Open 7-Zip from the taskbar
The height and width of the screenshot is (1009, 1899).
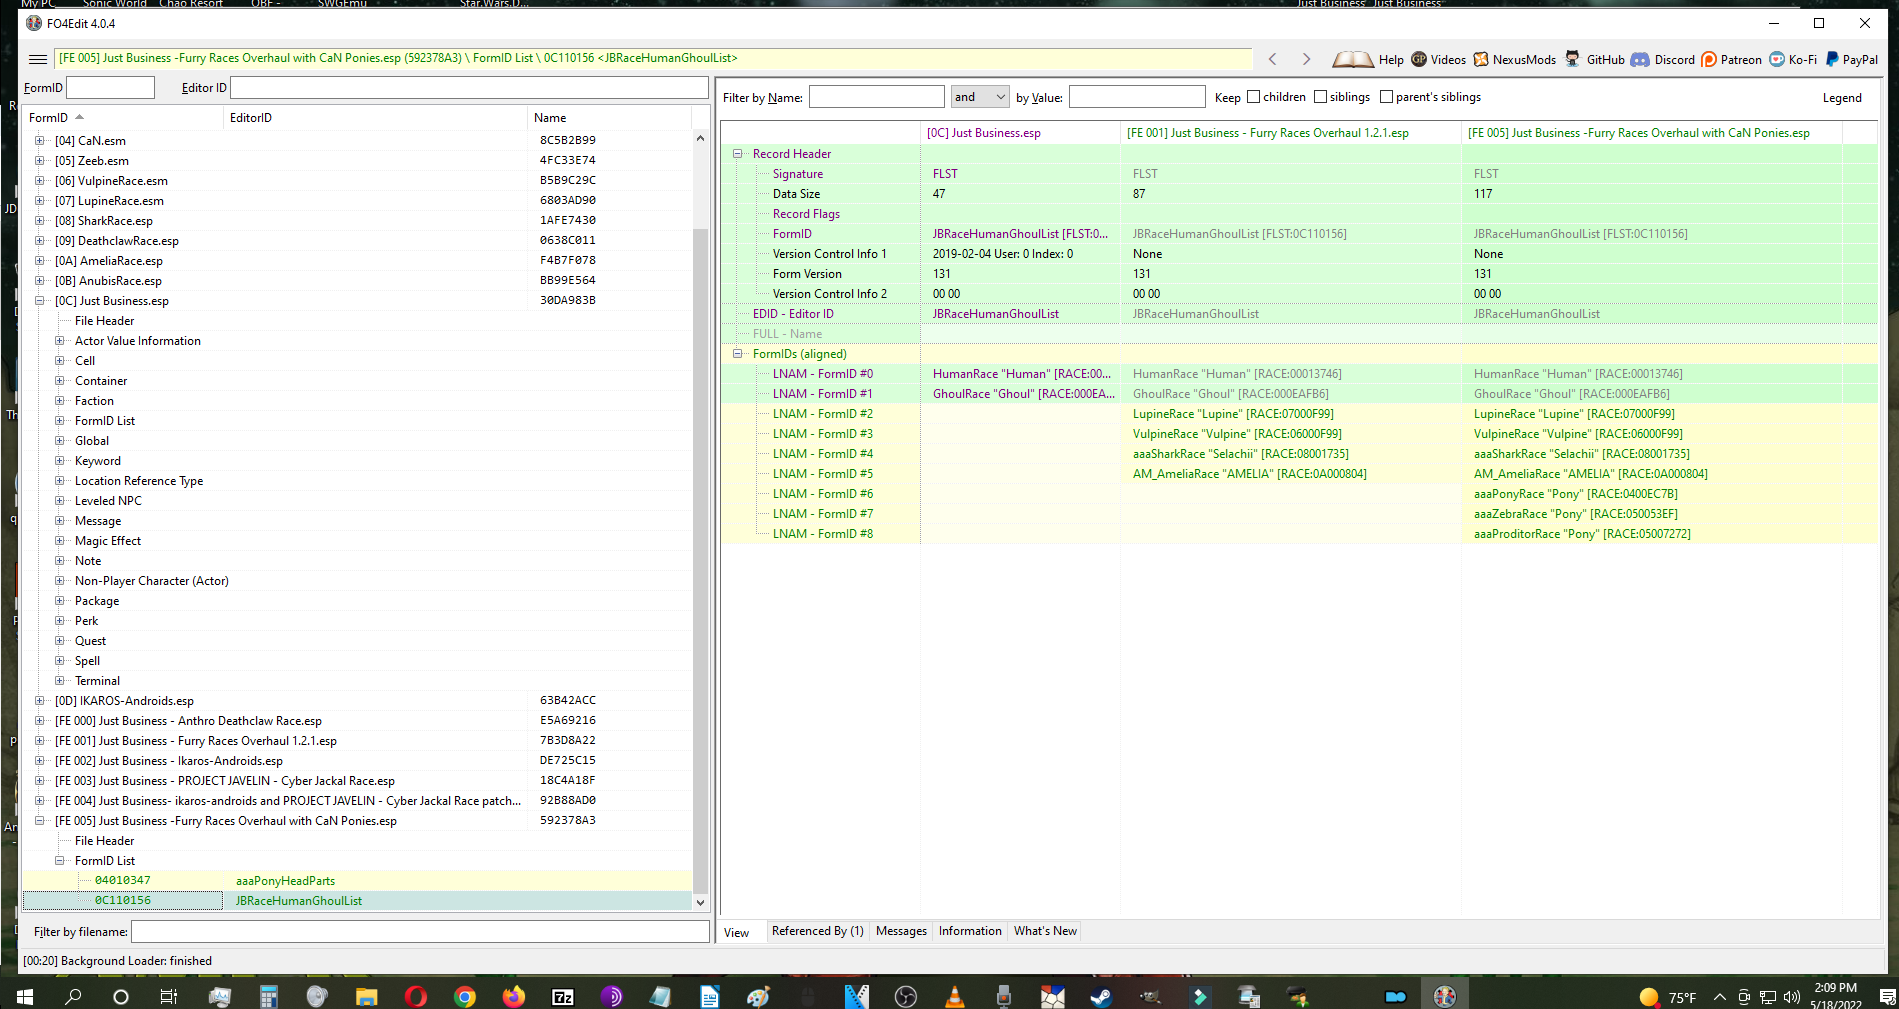pos(563,996)
